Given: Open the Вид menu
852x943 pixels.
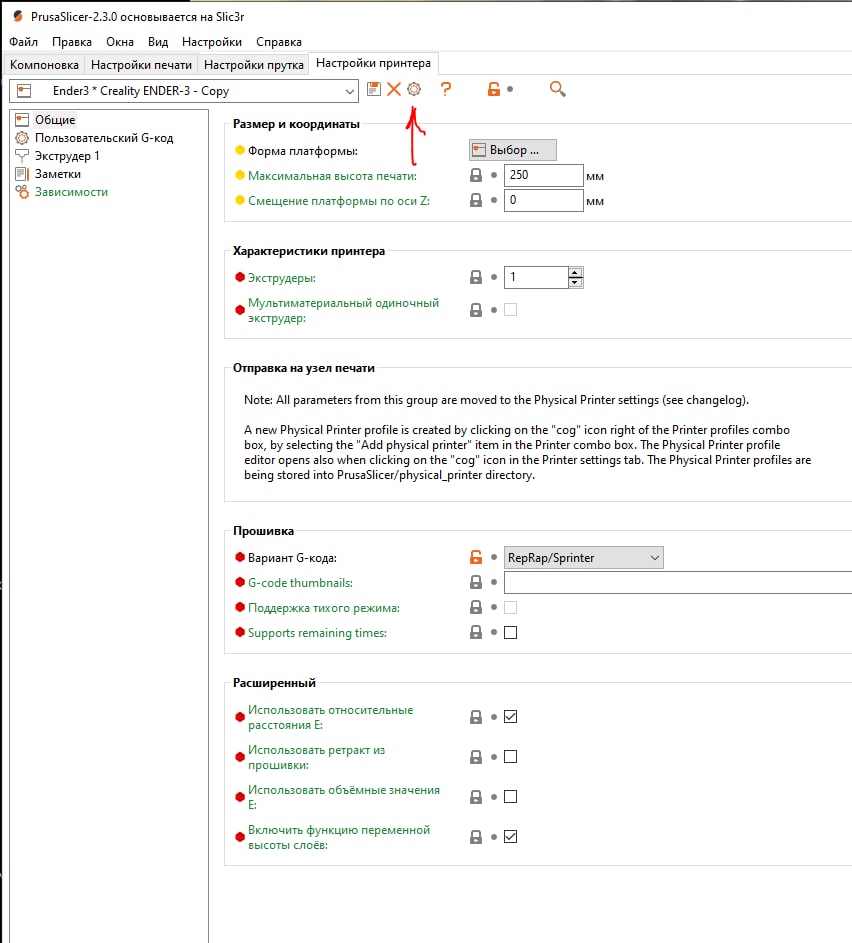Looking at the screenshot, I should (x=158, y=41).
